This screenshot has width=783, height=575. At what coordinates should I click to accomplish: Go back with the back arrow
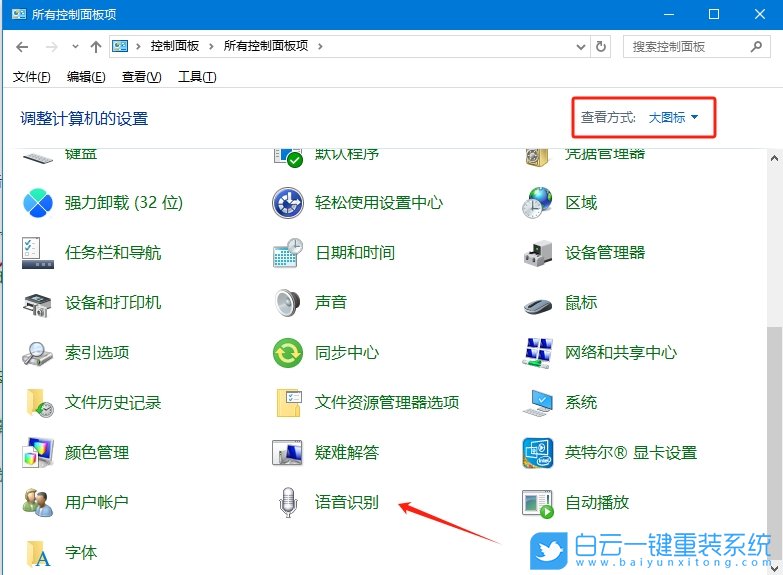tap(22, 47)
